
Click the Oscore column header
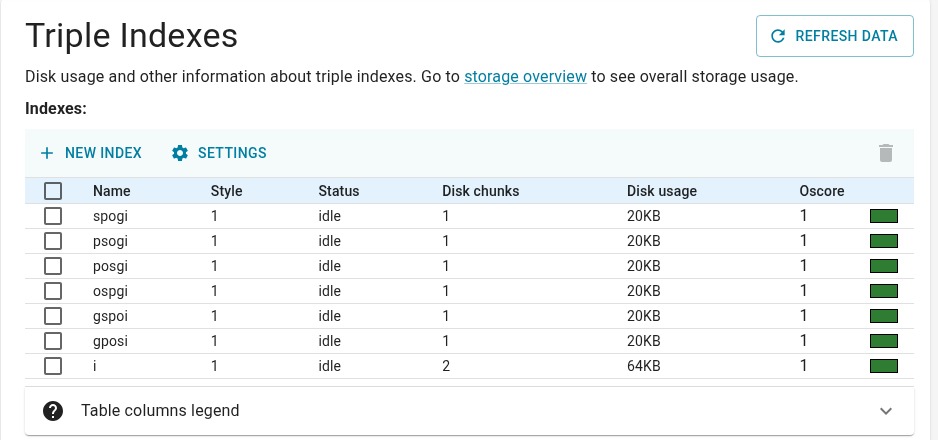coord(821,191)
